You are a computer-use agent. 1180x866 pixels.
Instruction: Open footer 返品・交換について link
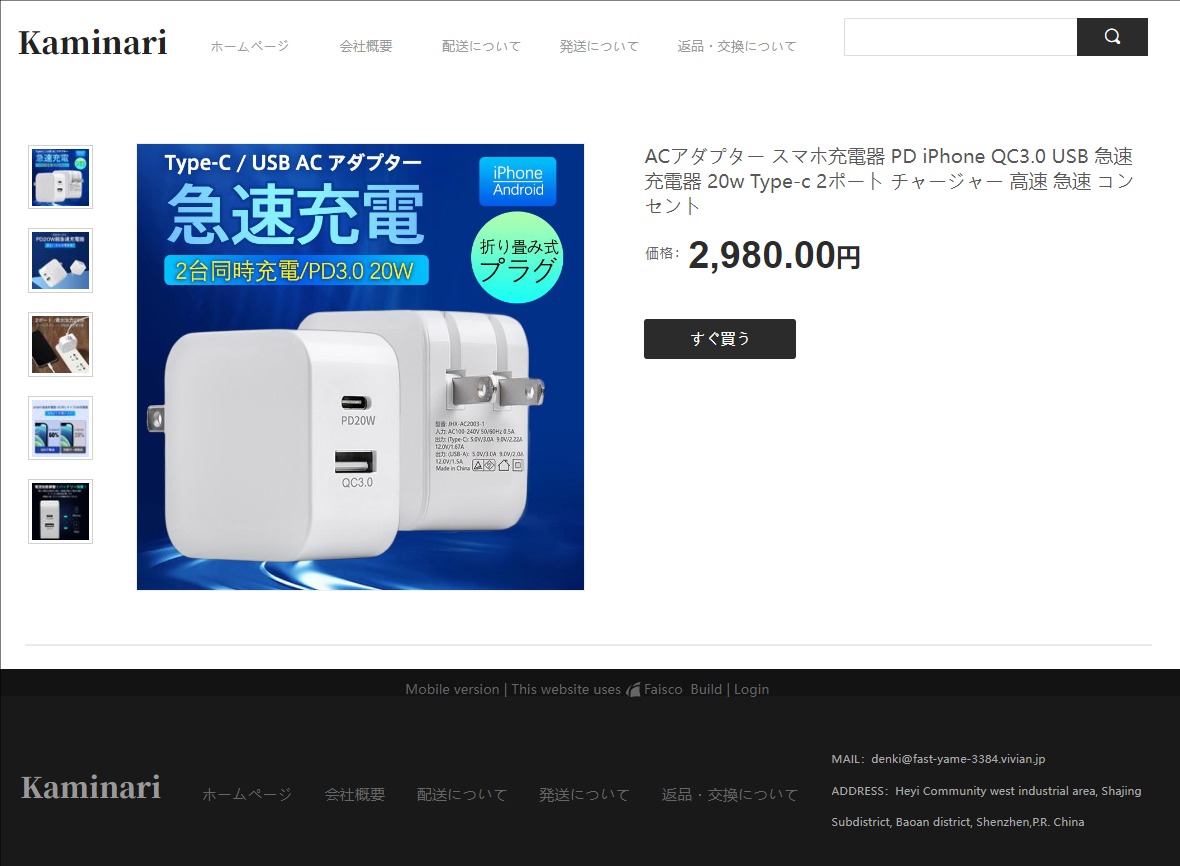[729, 795]
